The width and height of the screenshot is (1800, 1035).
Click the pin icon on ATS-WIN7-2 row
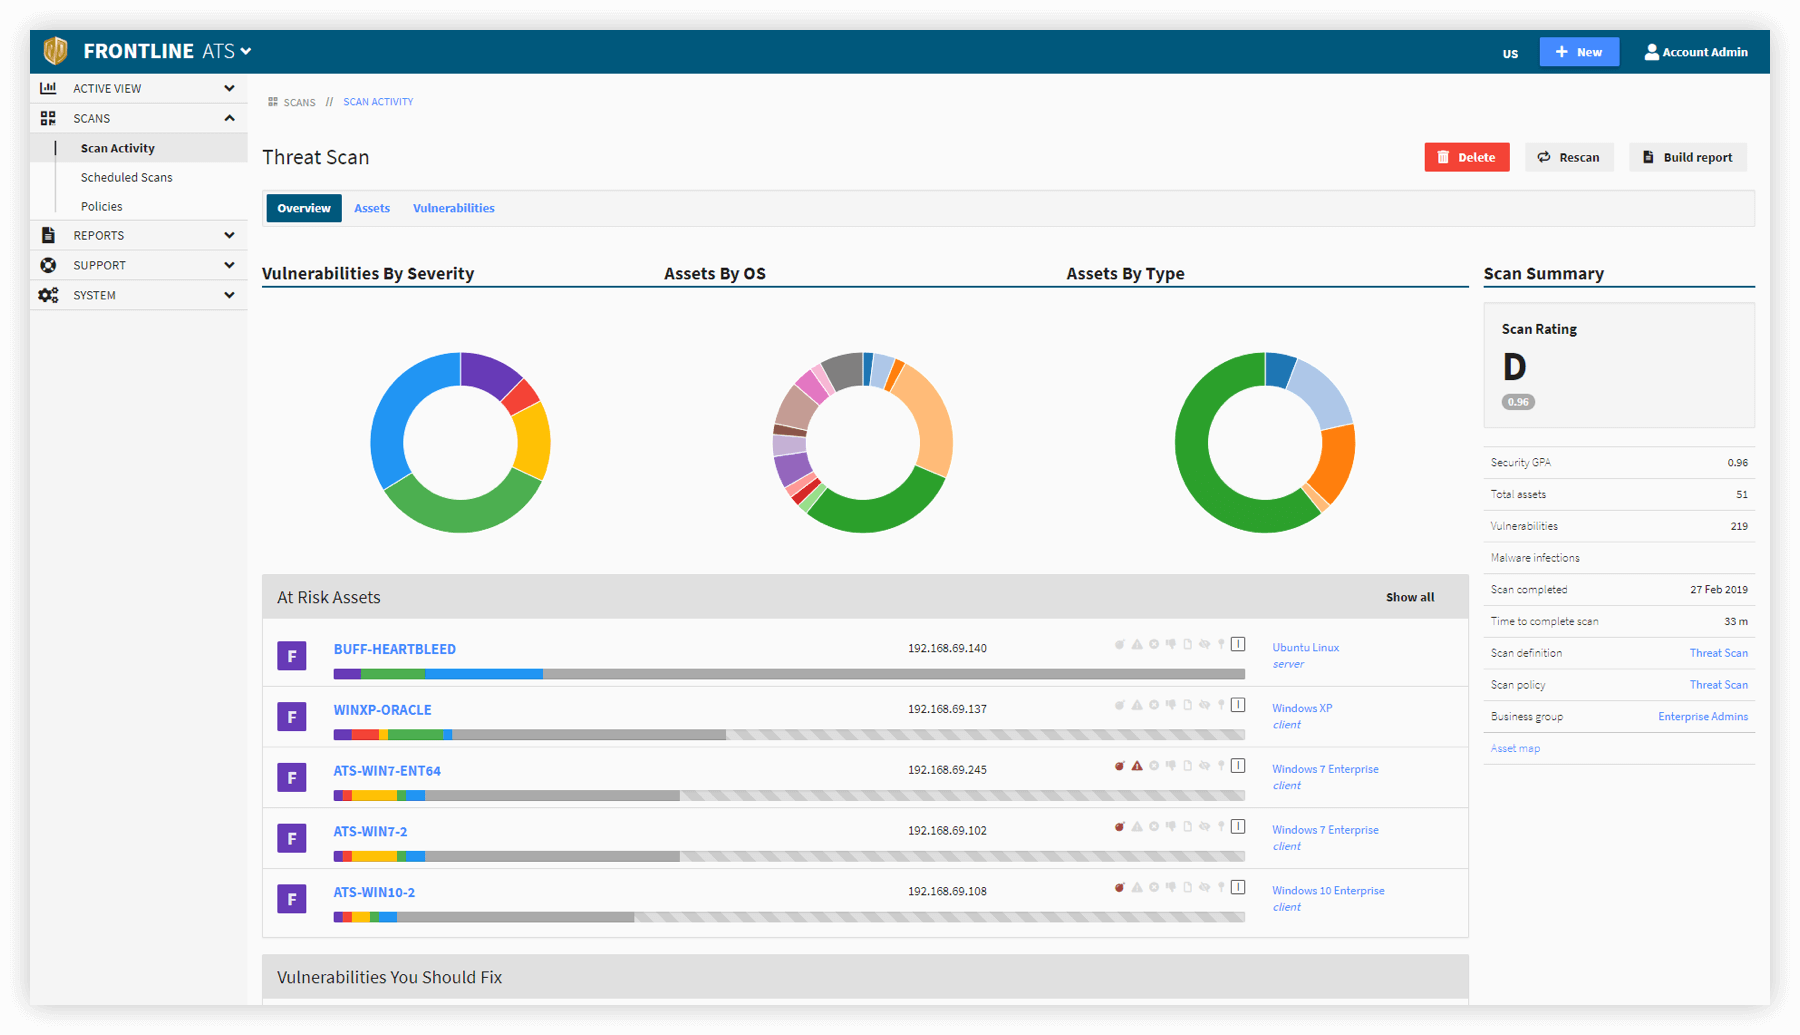1221,827
